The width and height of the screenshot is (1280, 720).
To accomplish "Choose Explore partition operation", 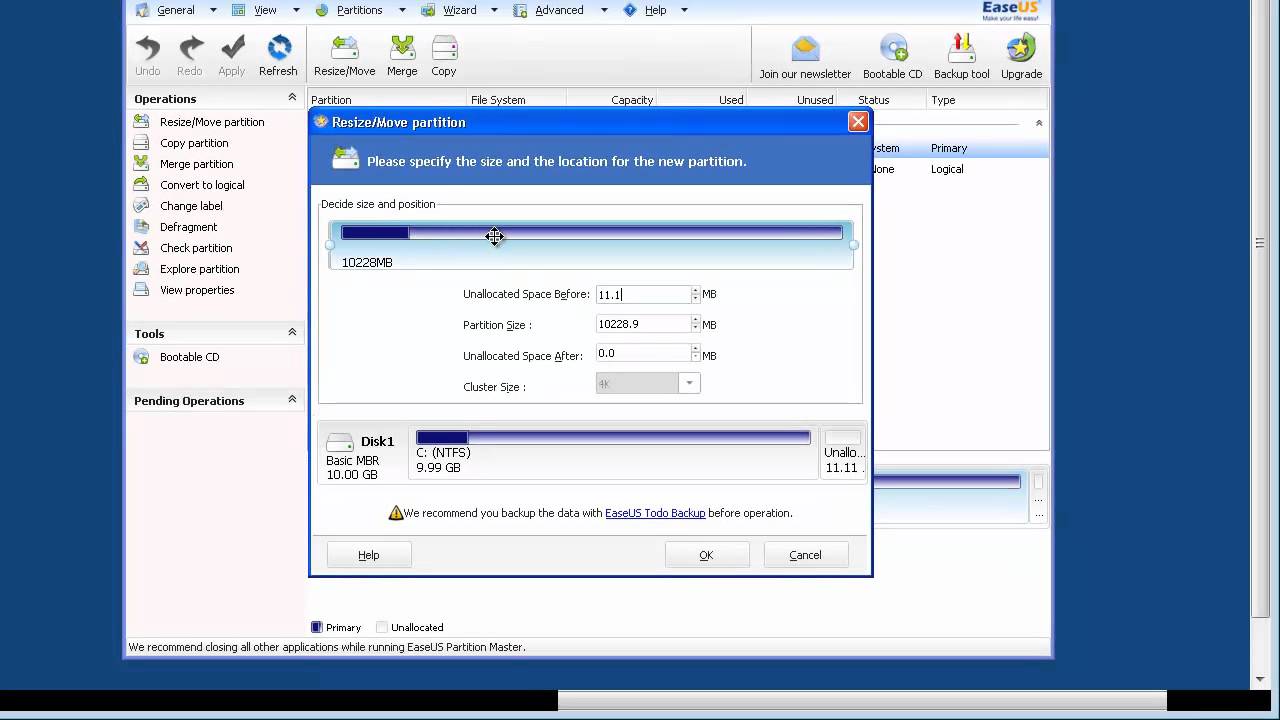I will [x=199, y=269].
